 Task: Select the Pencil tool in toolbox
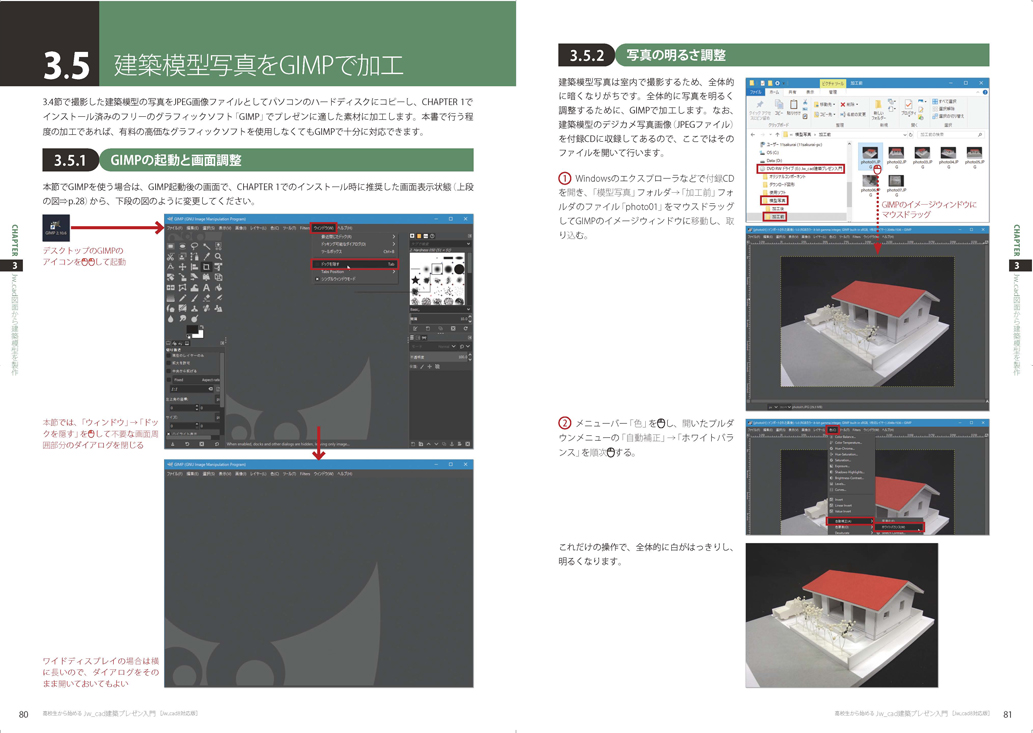182,298
